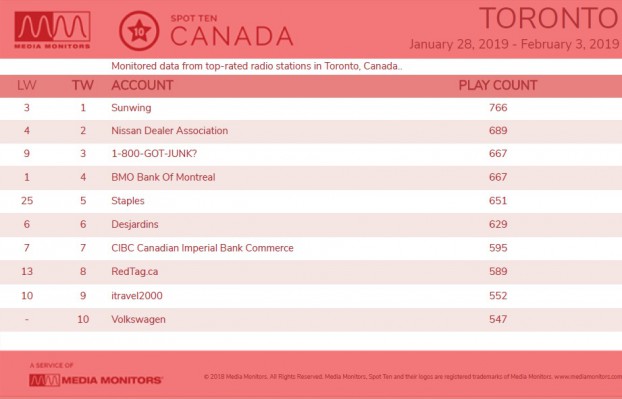Click the Staples account name
Screen dimensions: 622x399
click(x=128, y=201)
